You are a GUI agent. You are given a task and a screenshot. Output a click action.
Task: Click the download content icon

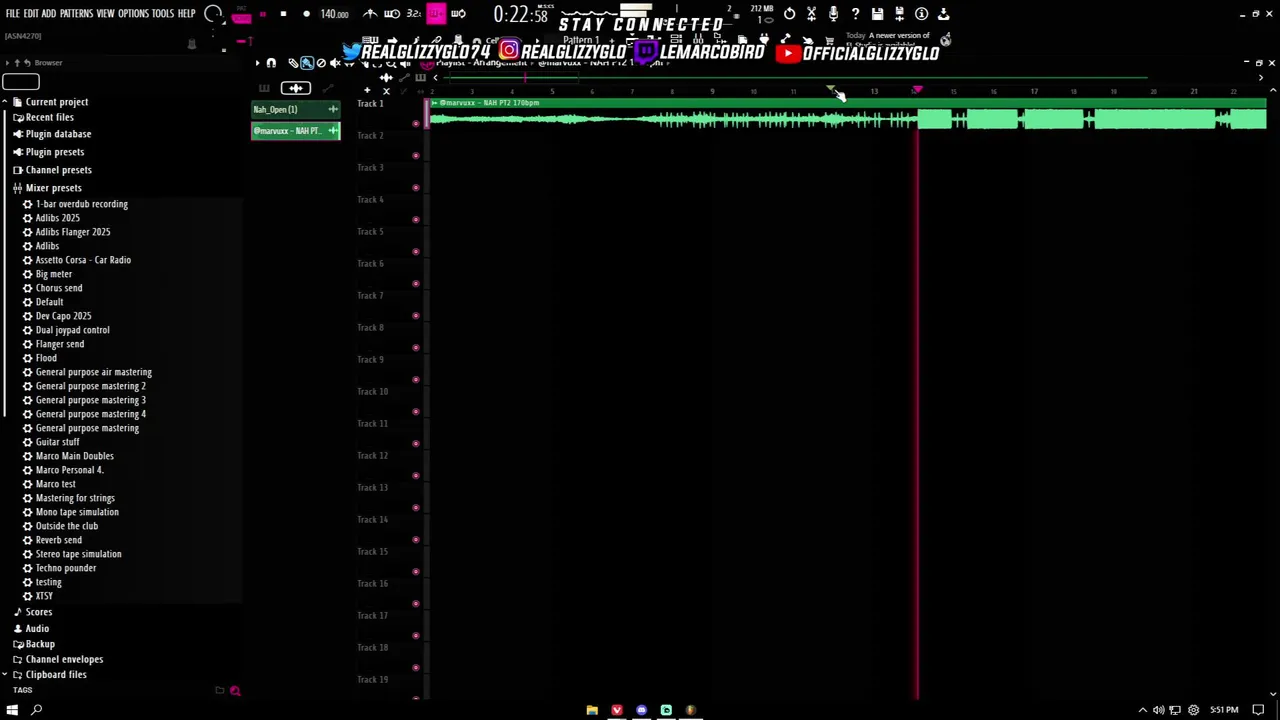click(x=943, y=14)
